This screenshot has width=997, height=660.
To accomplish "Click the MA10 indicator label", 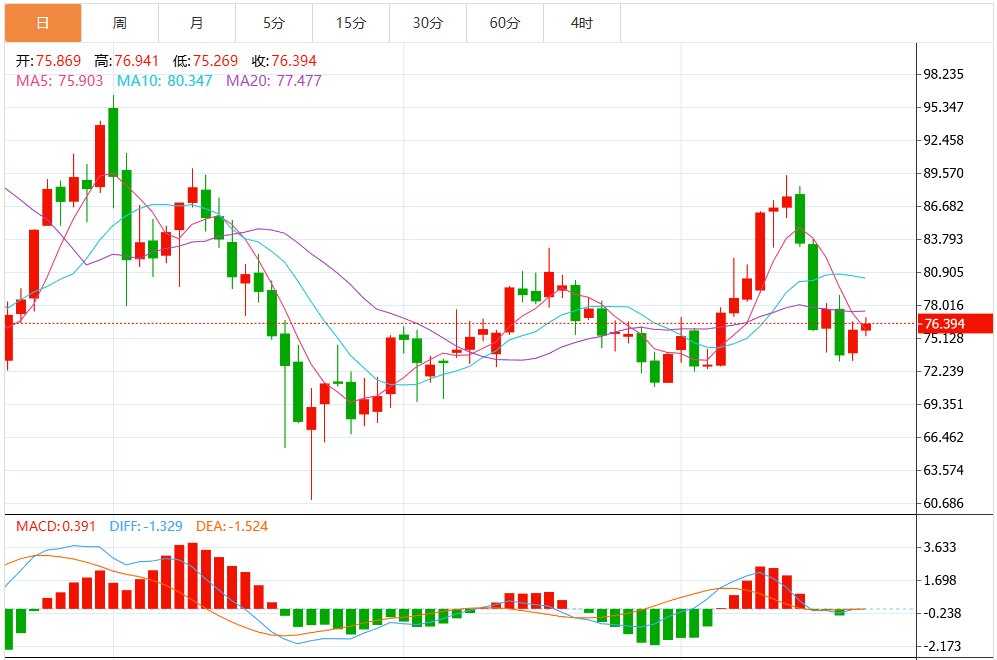I will pos(165,81).
